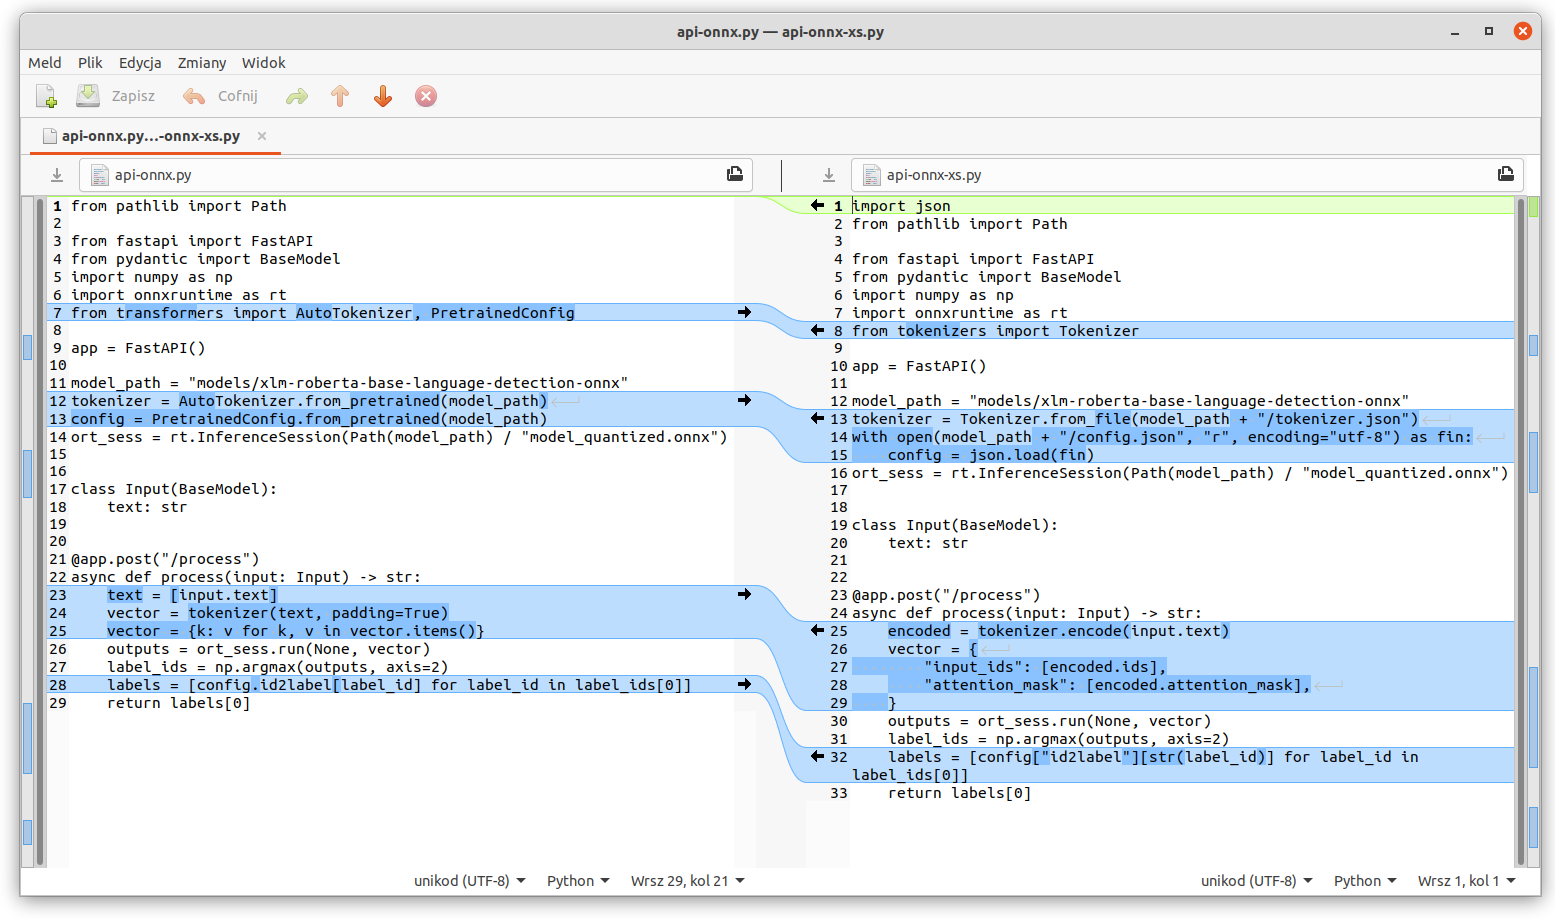Click right file icon beside api-onnx-xs.py
Screen dimensions: 1555x919
click(x=872, y=175)
